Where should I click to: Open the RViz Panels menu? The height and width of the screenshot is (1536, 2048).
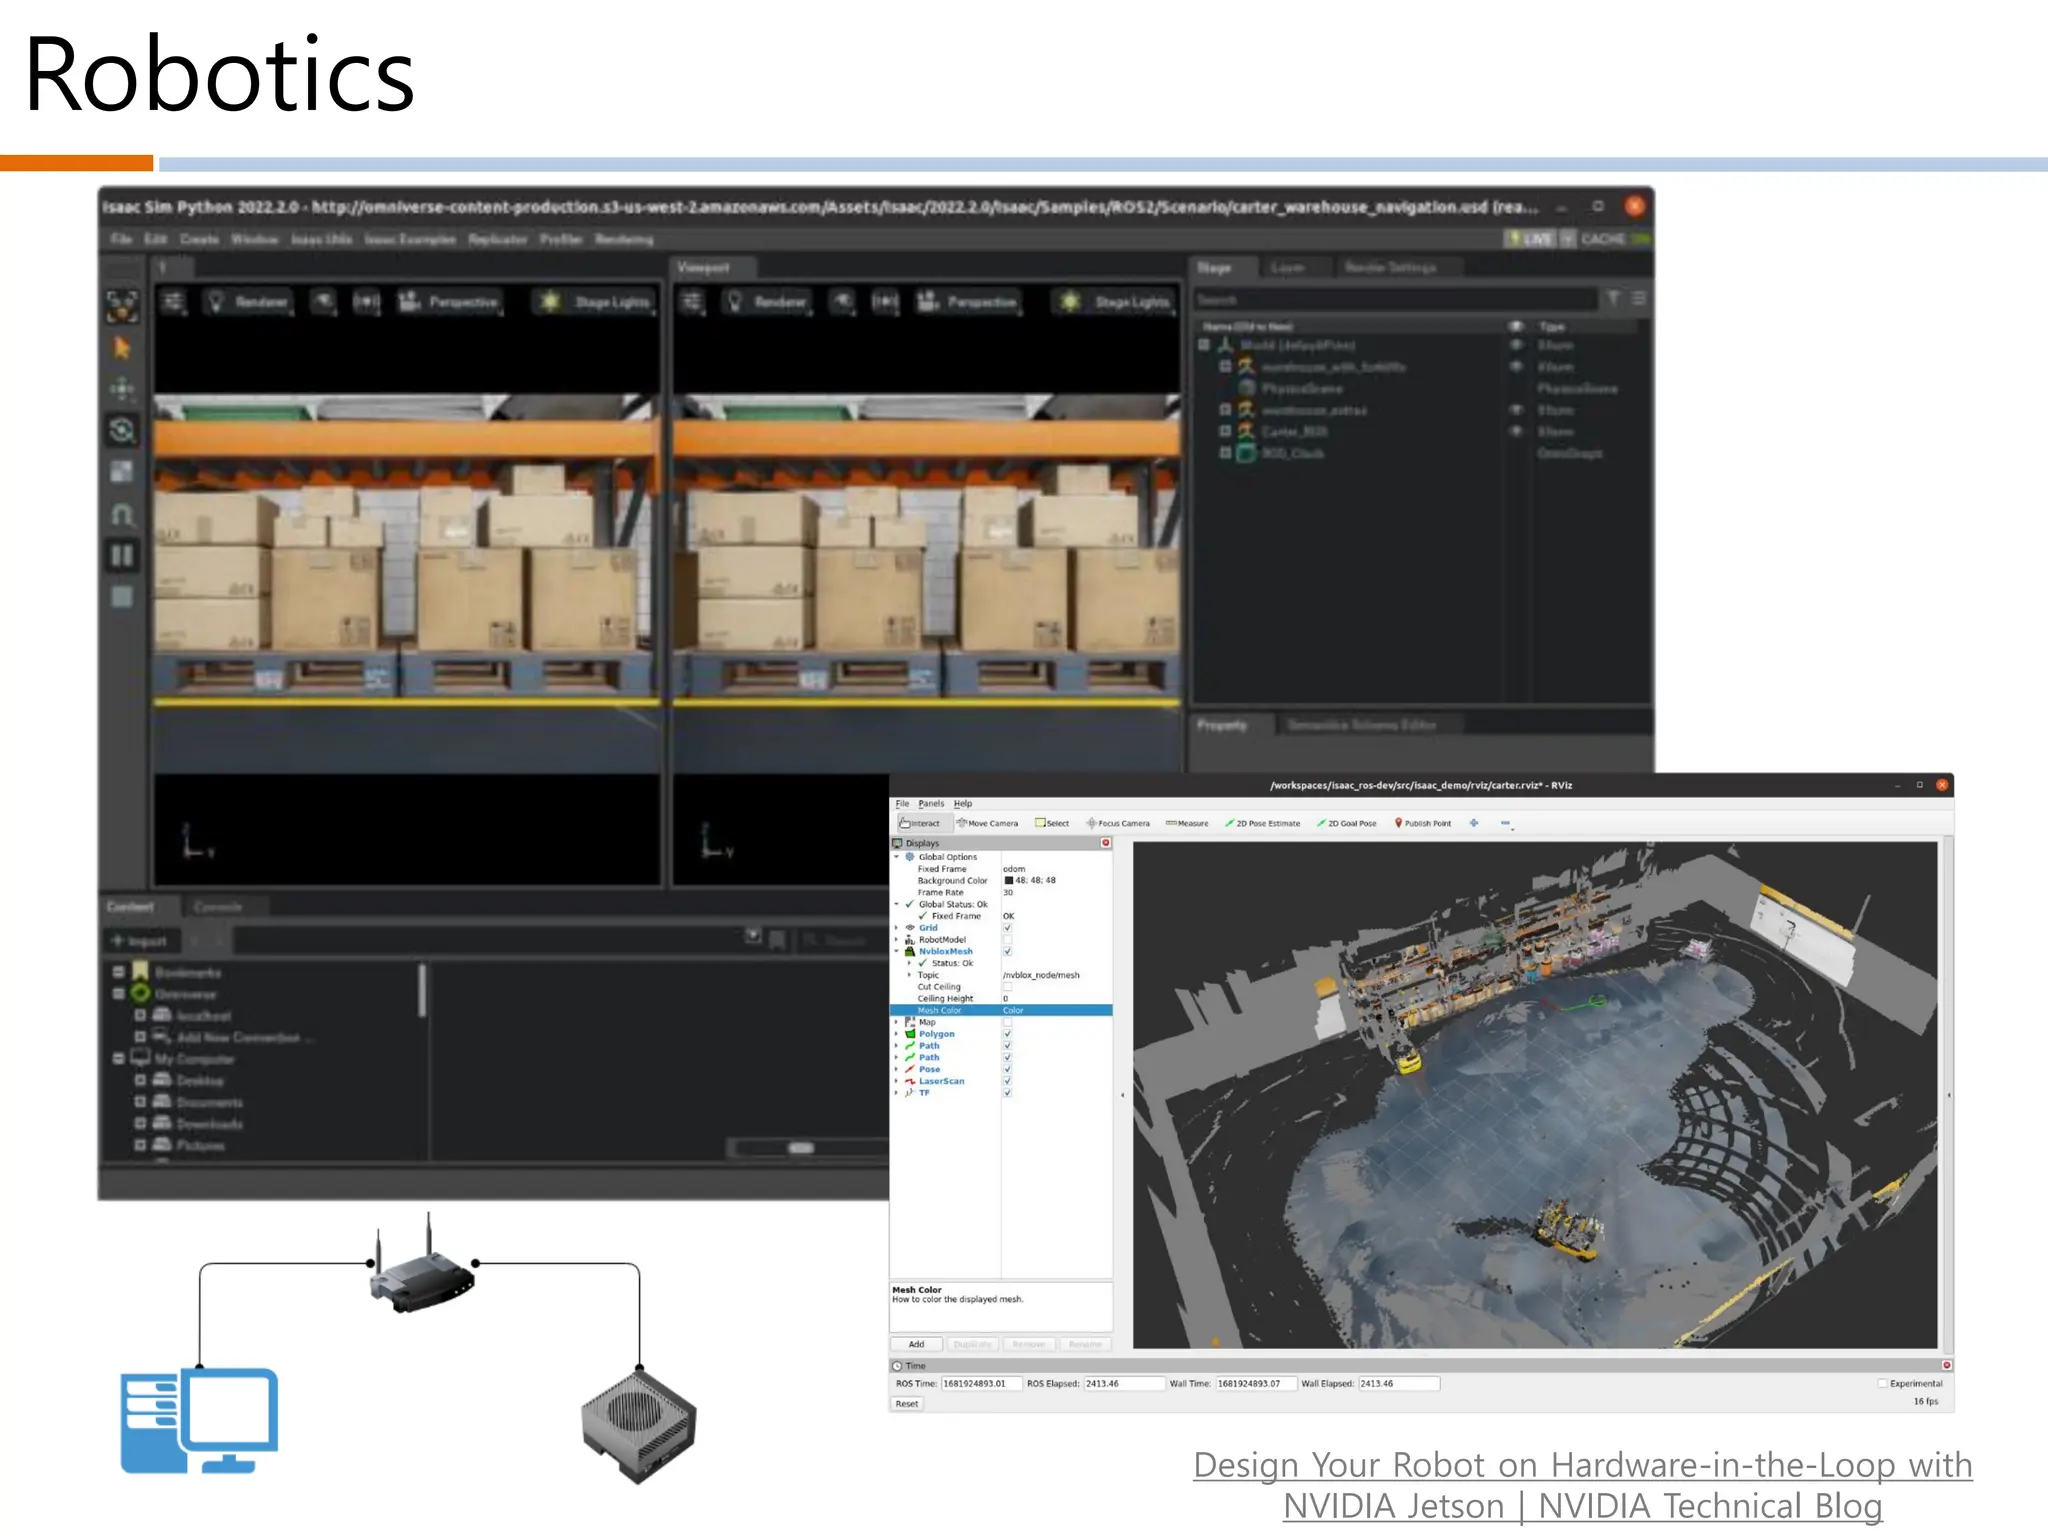931,803
